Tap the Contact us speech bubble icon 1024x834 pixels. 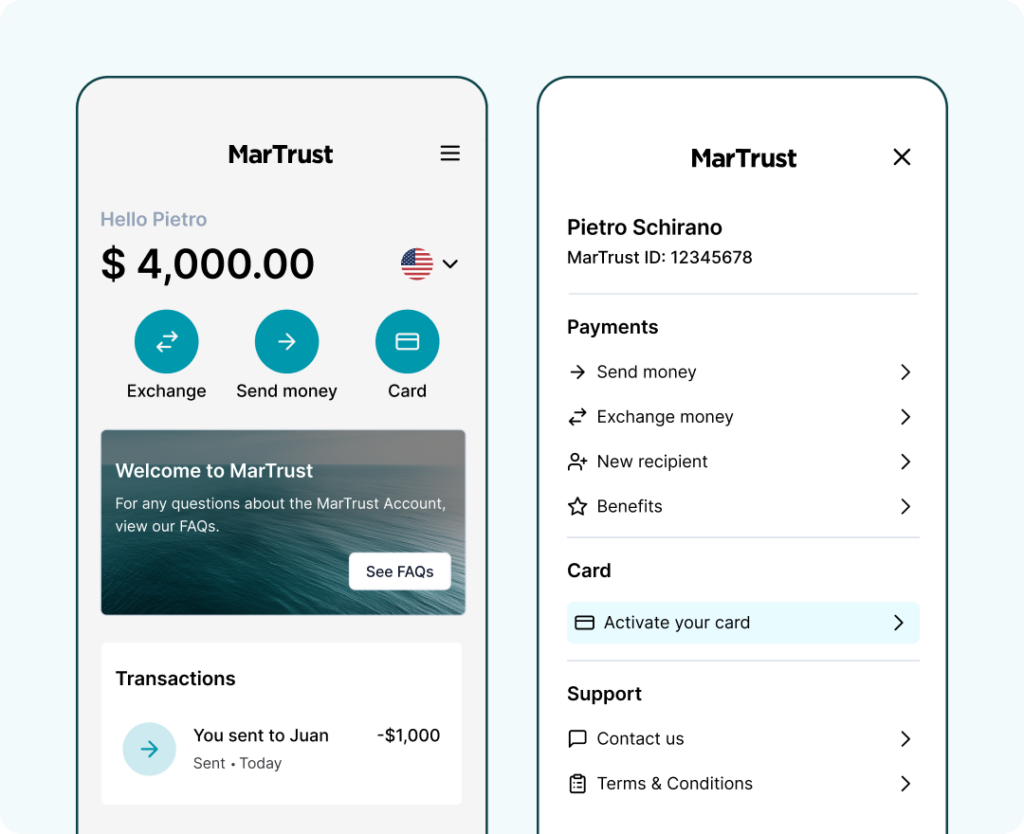(578, 739)
